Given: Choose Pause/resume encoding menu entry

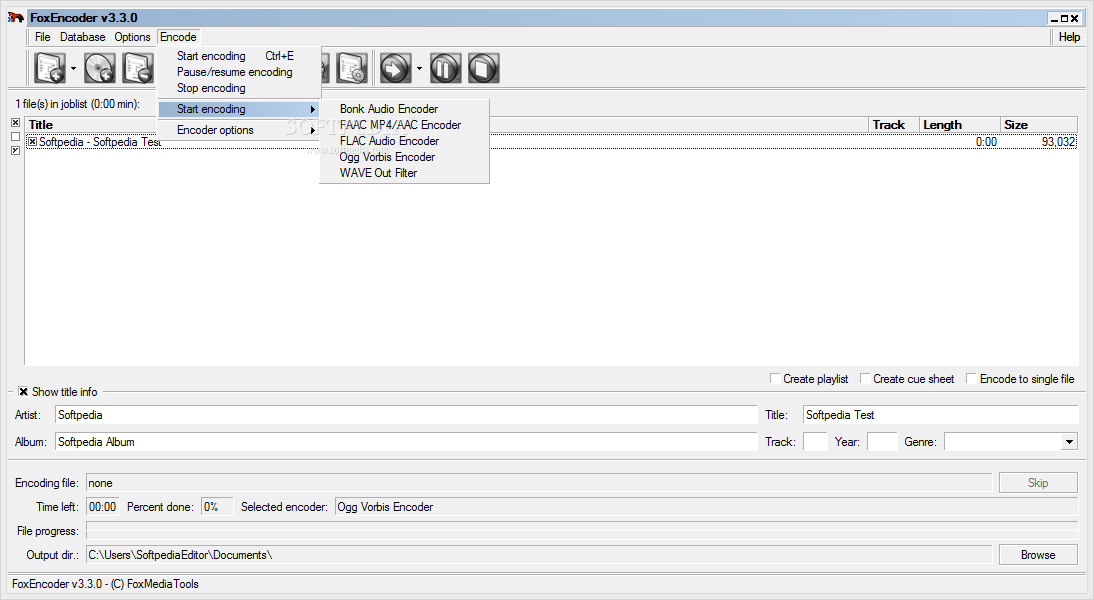Looking at the screenshot, I should click(x=239, y=72).
